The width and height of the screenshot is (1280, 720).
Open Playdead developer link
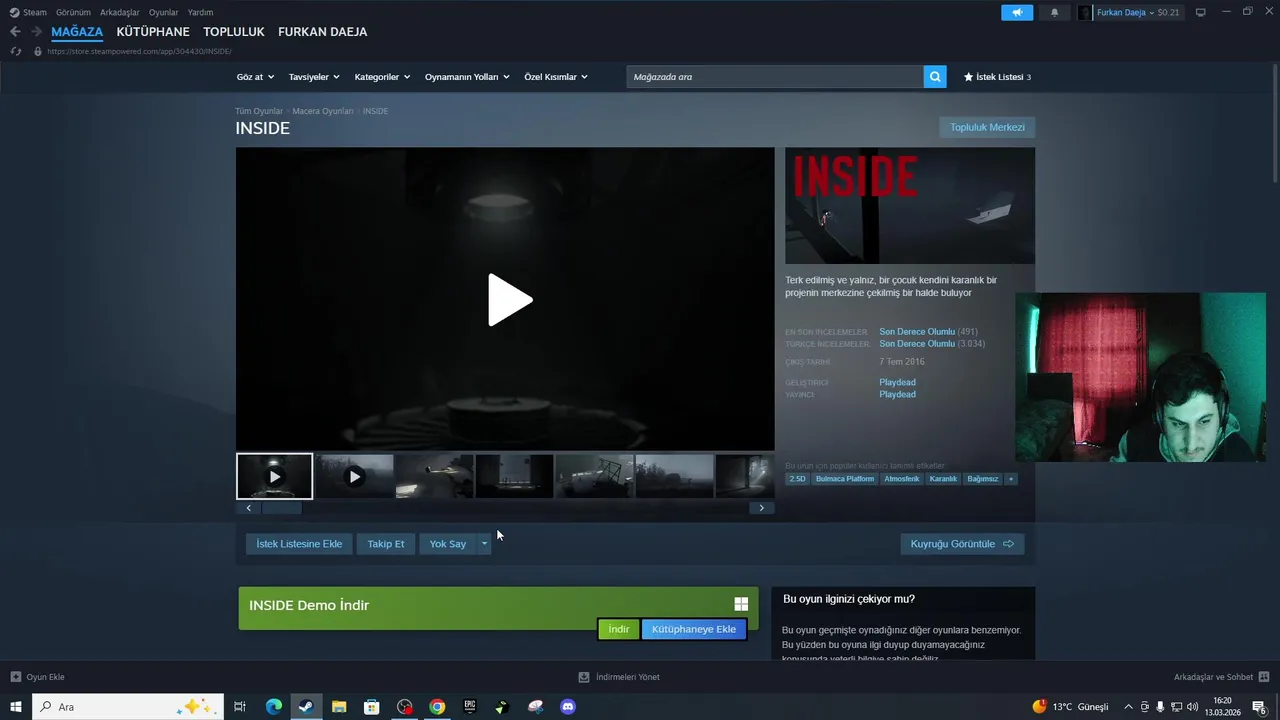coord(897,382)
